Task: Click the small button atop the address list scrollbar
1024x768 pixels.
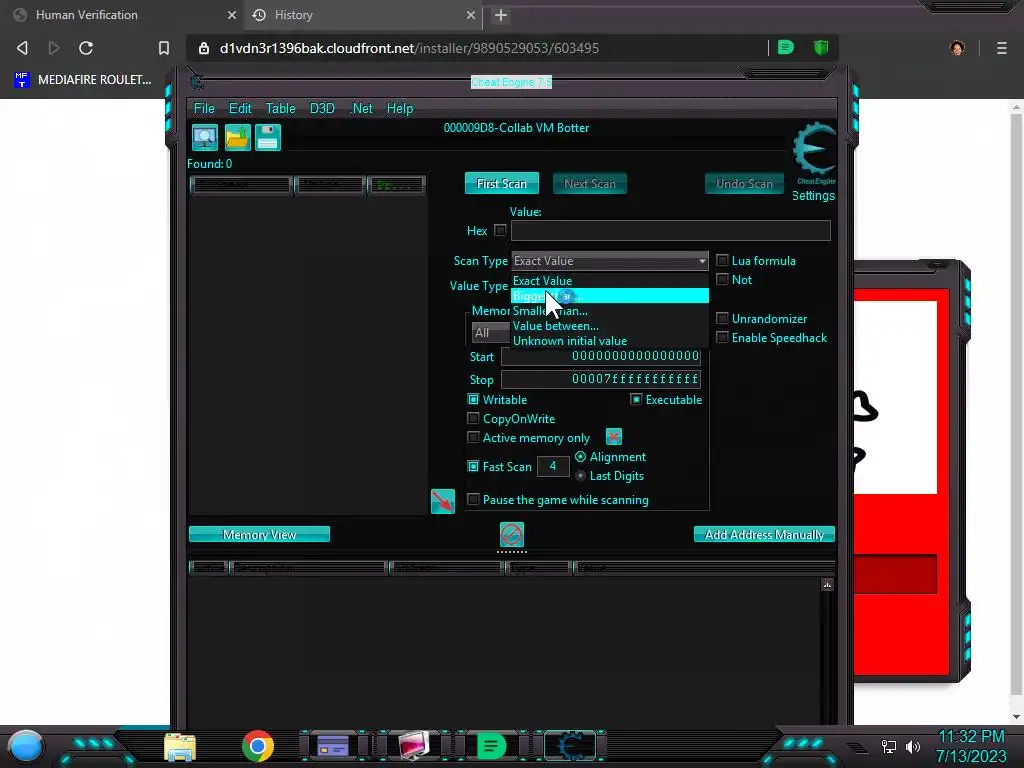Action: [x=827, y=585]
